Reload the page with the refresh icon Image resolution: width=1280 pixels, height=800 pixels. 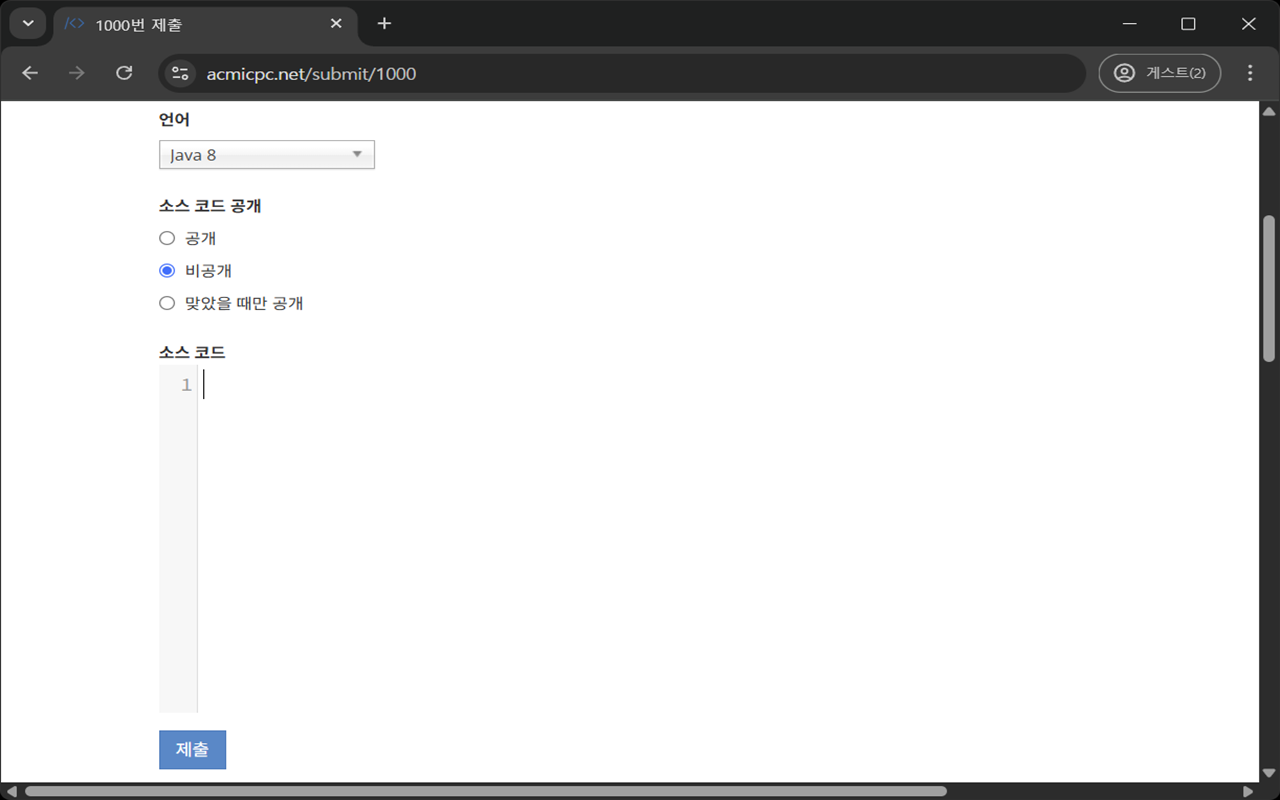pos(124,72)
